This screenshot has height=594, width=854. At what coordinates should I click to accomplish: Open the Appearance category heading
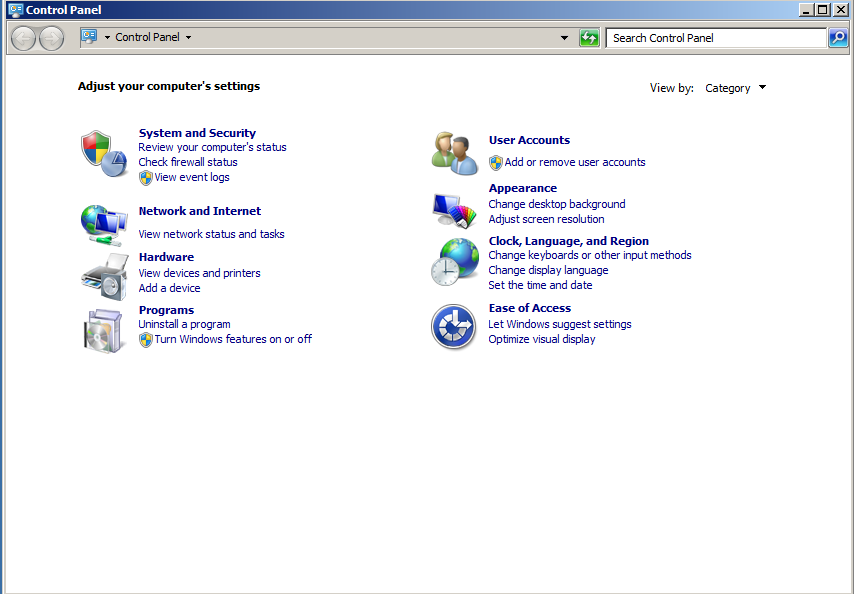(x=523, y=188)
